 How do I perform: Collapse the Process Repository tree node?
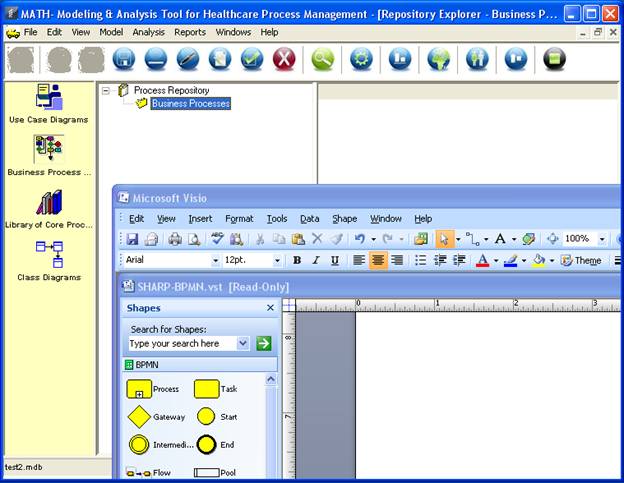107,90
